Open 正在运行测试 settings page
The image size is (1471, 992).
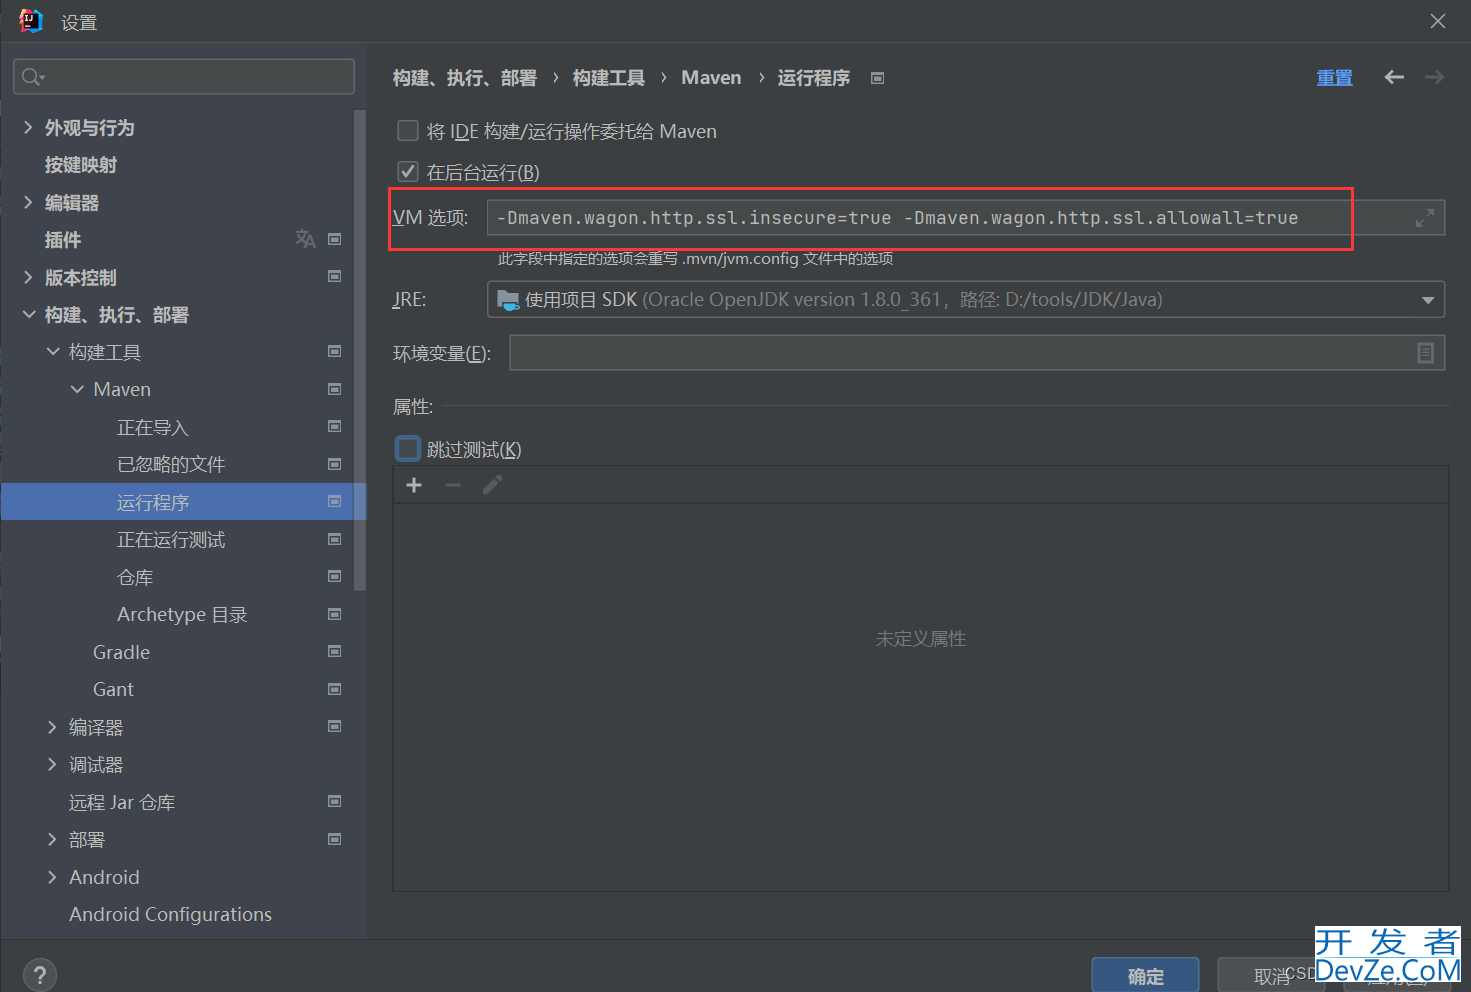[171, 540]
